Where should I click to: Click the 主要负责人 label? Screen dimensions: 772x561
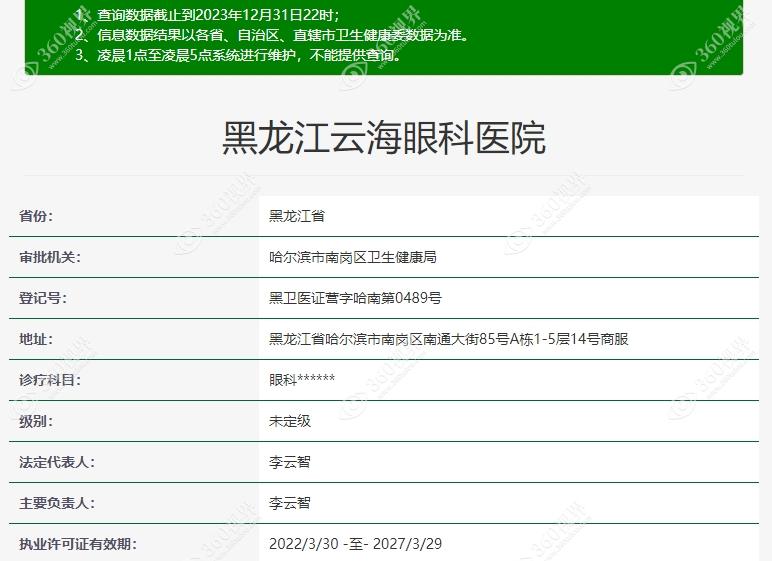[x=57, y=503]
